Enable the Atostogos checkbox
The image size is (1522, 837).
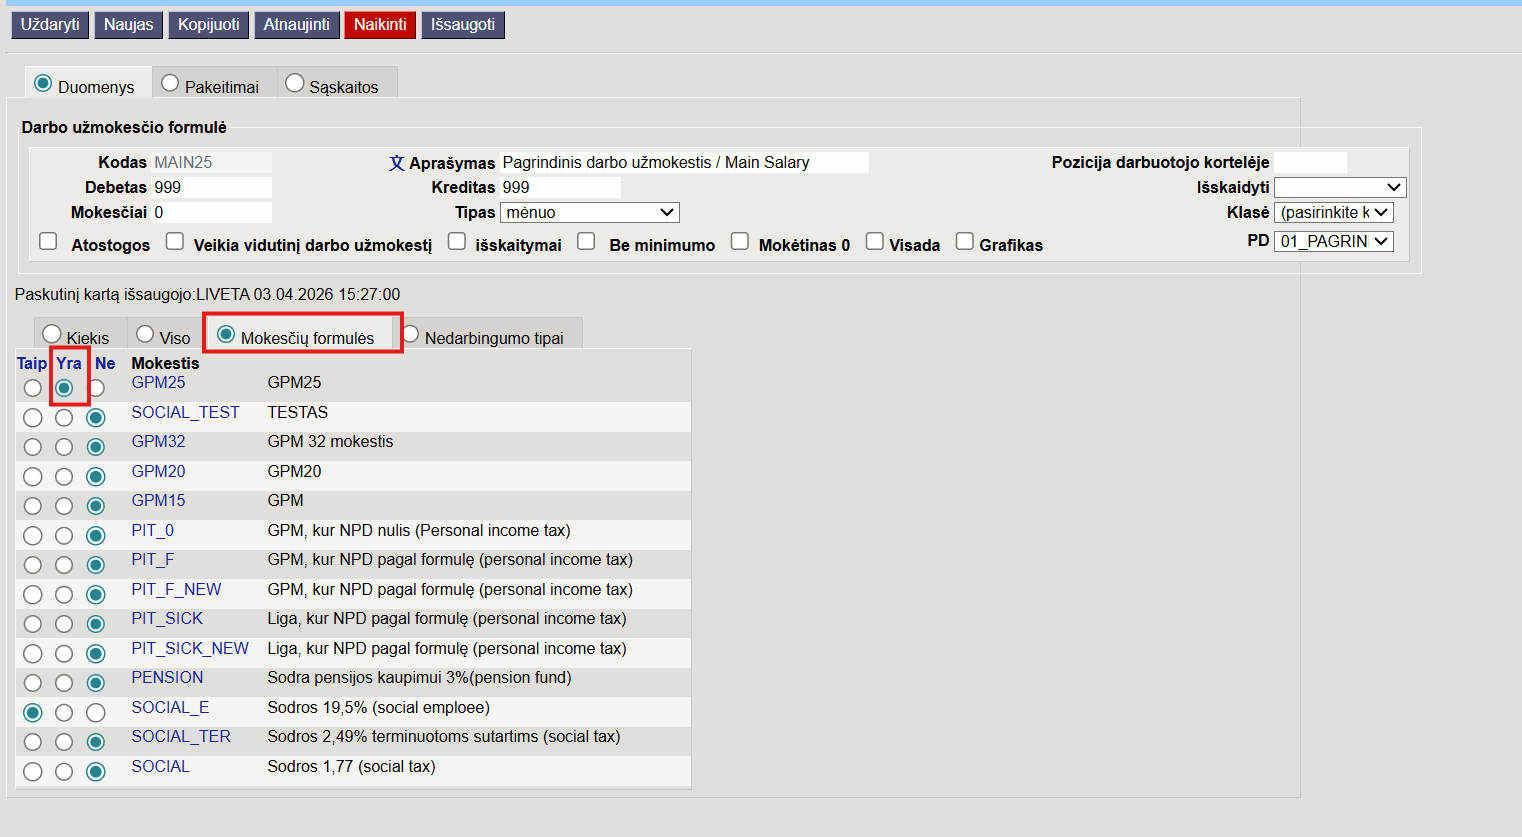pyautogui.click(x=48, y=241)
